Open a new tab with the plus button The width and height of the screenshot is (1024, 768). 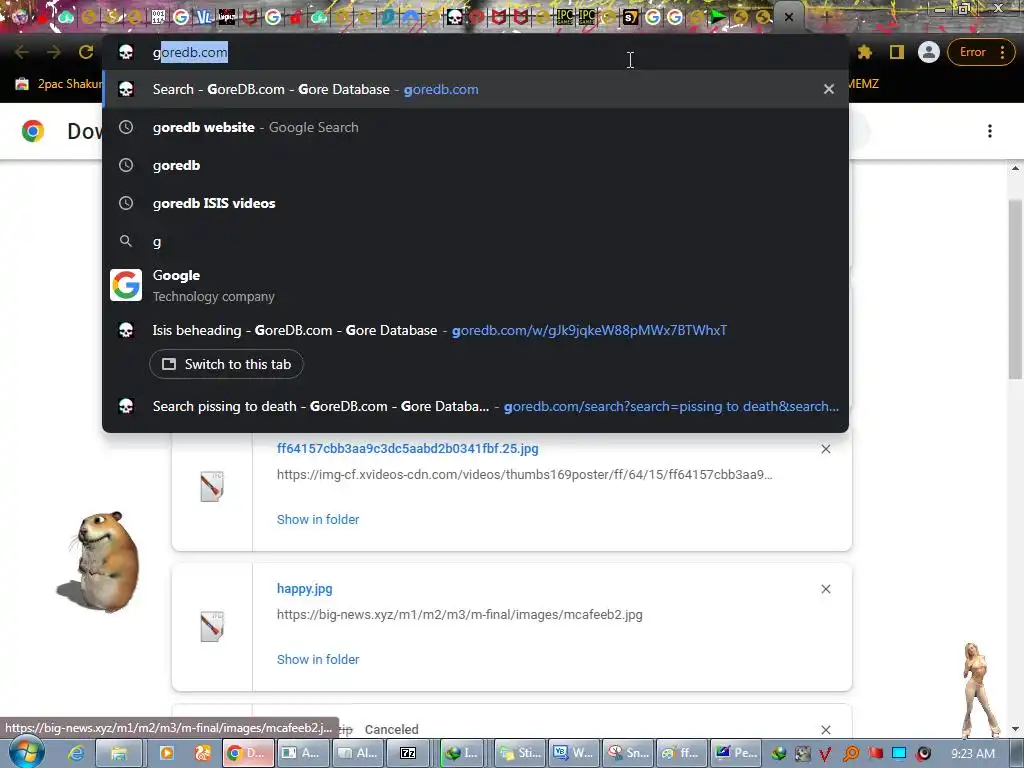826,17
